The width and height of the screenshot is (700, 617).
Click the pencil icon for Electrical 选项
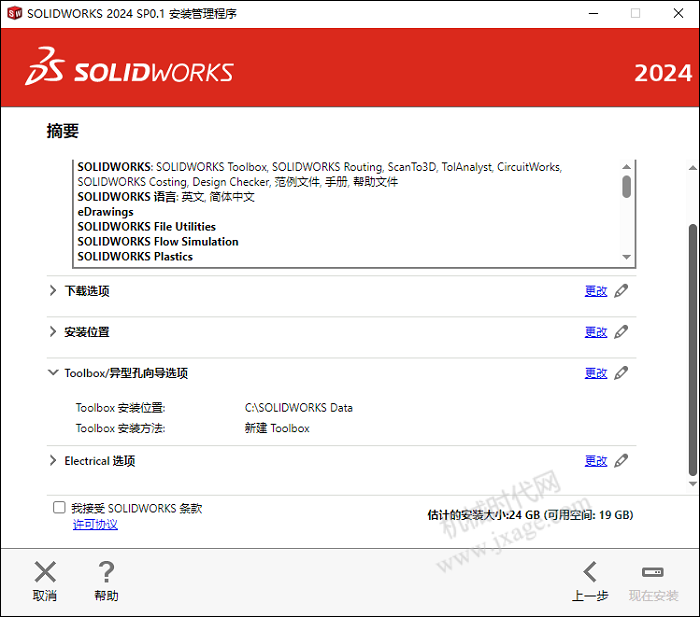621,461
